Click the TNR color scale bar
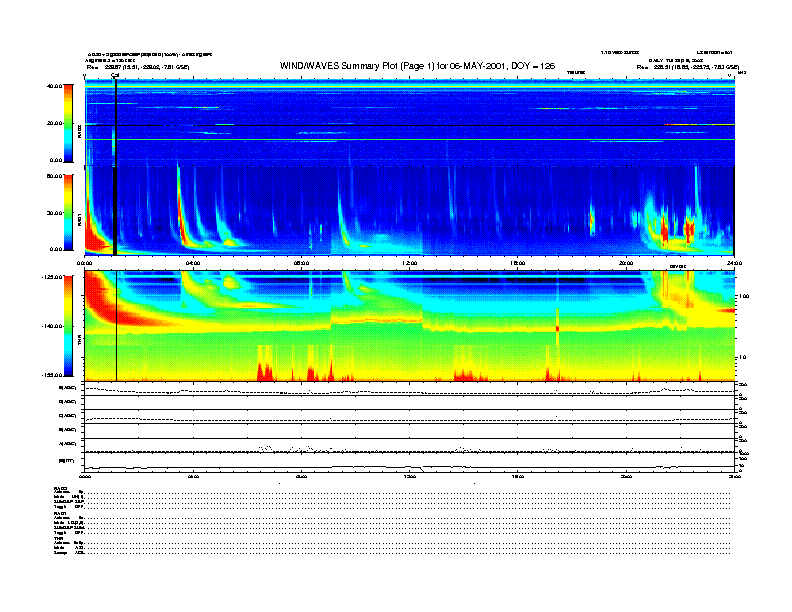The width and height of the screenshot is (792, 612). tap(69, 325)
